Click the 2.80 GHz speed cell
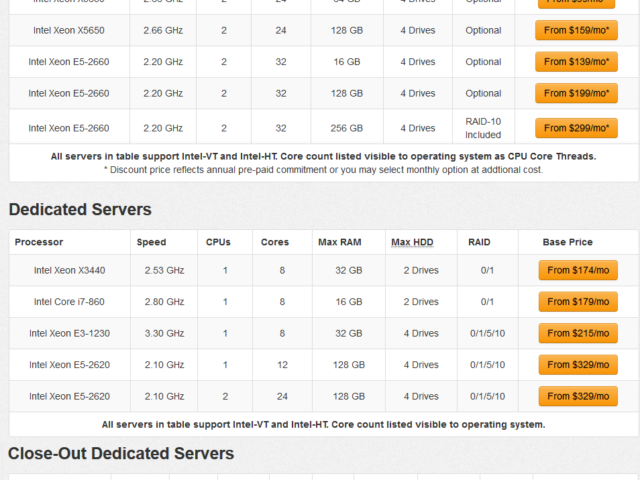 (164, 302)
